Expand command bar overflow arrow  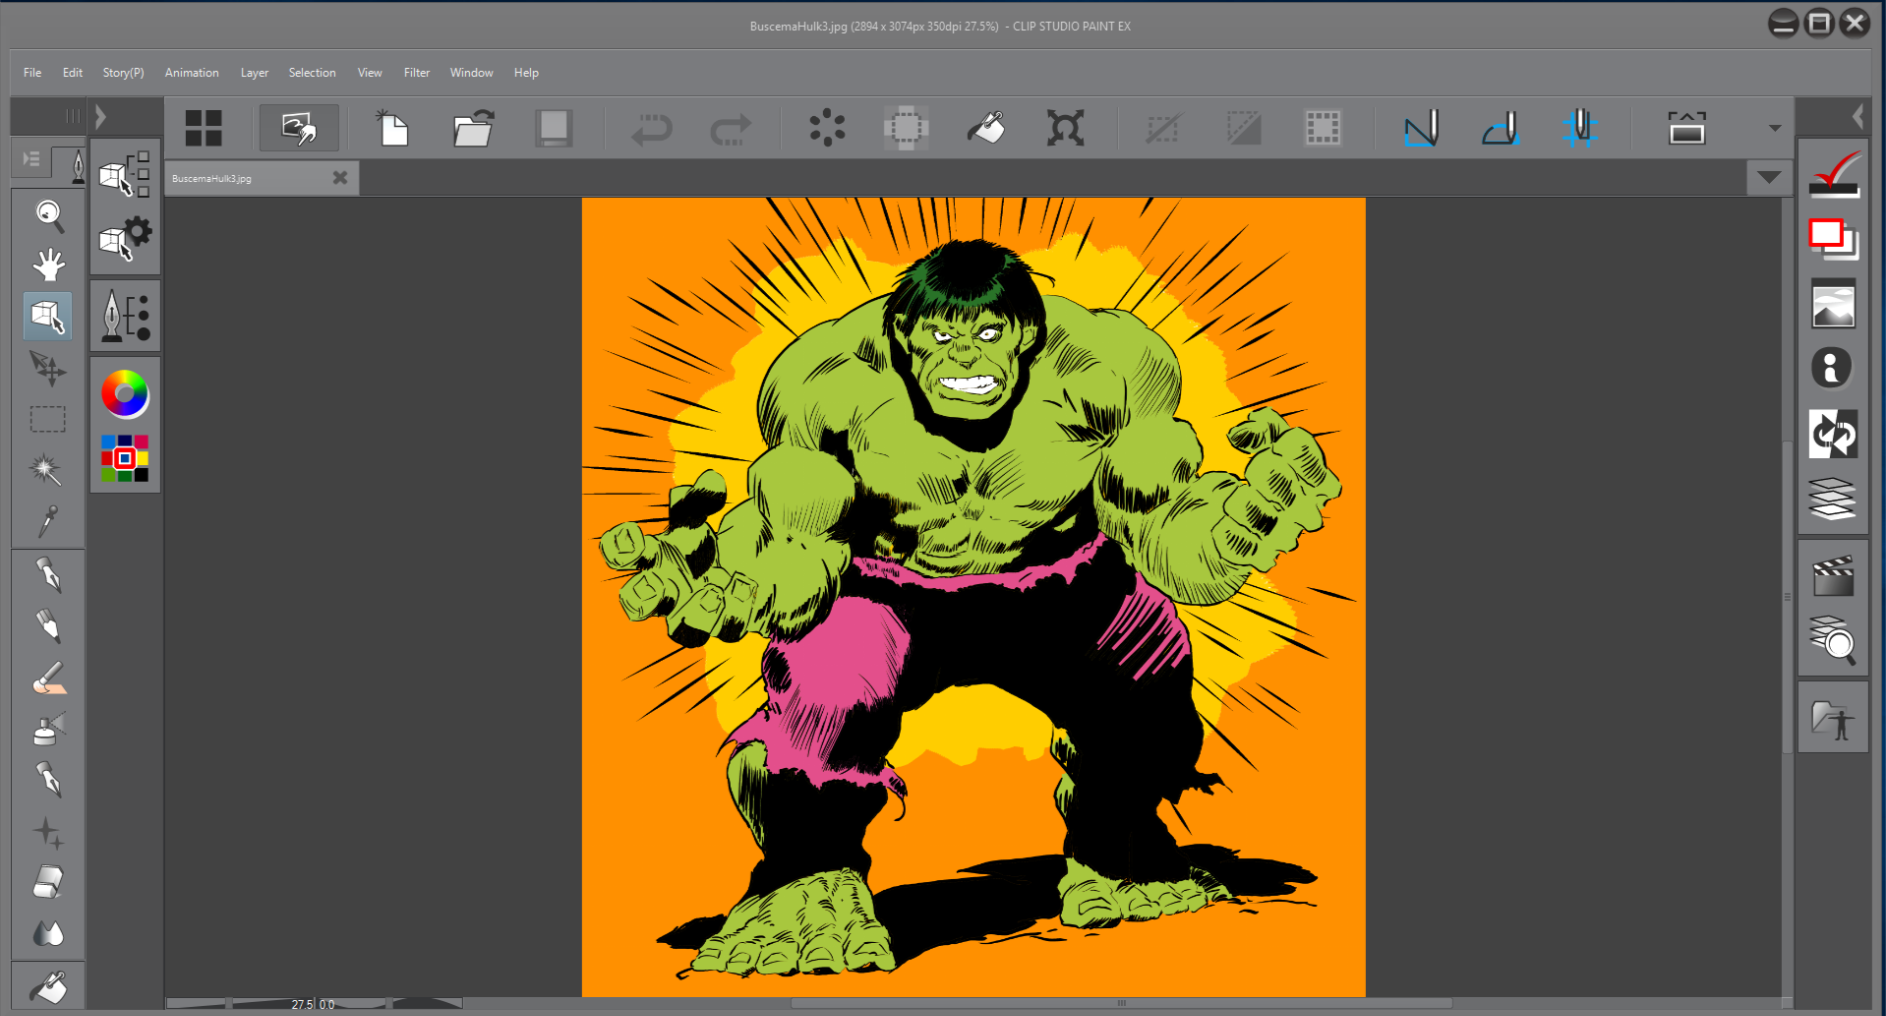[1775, 128]
